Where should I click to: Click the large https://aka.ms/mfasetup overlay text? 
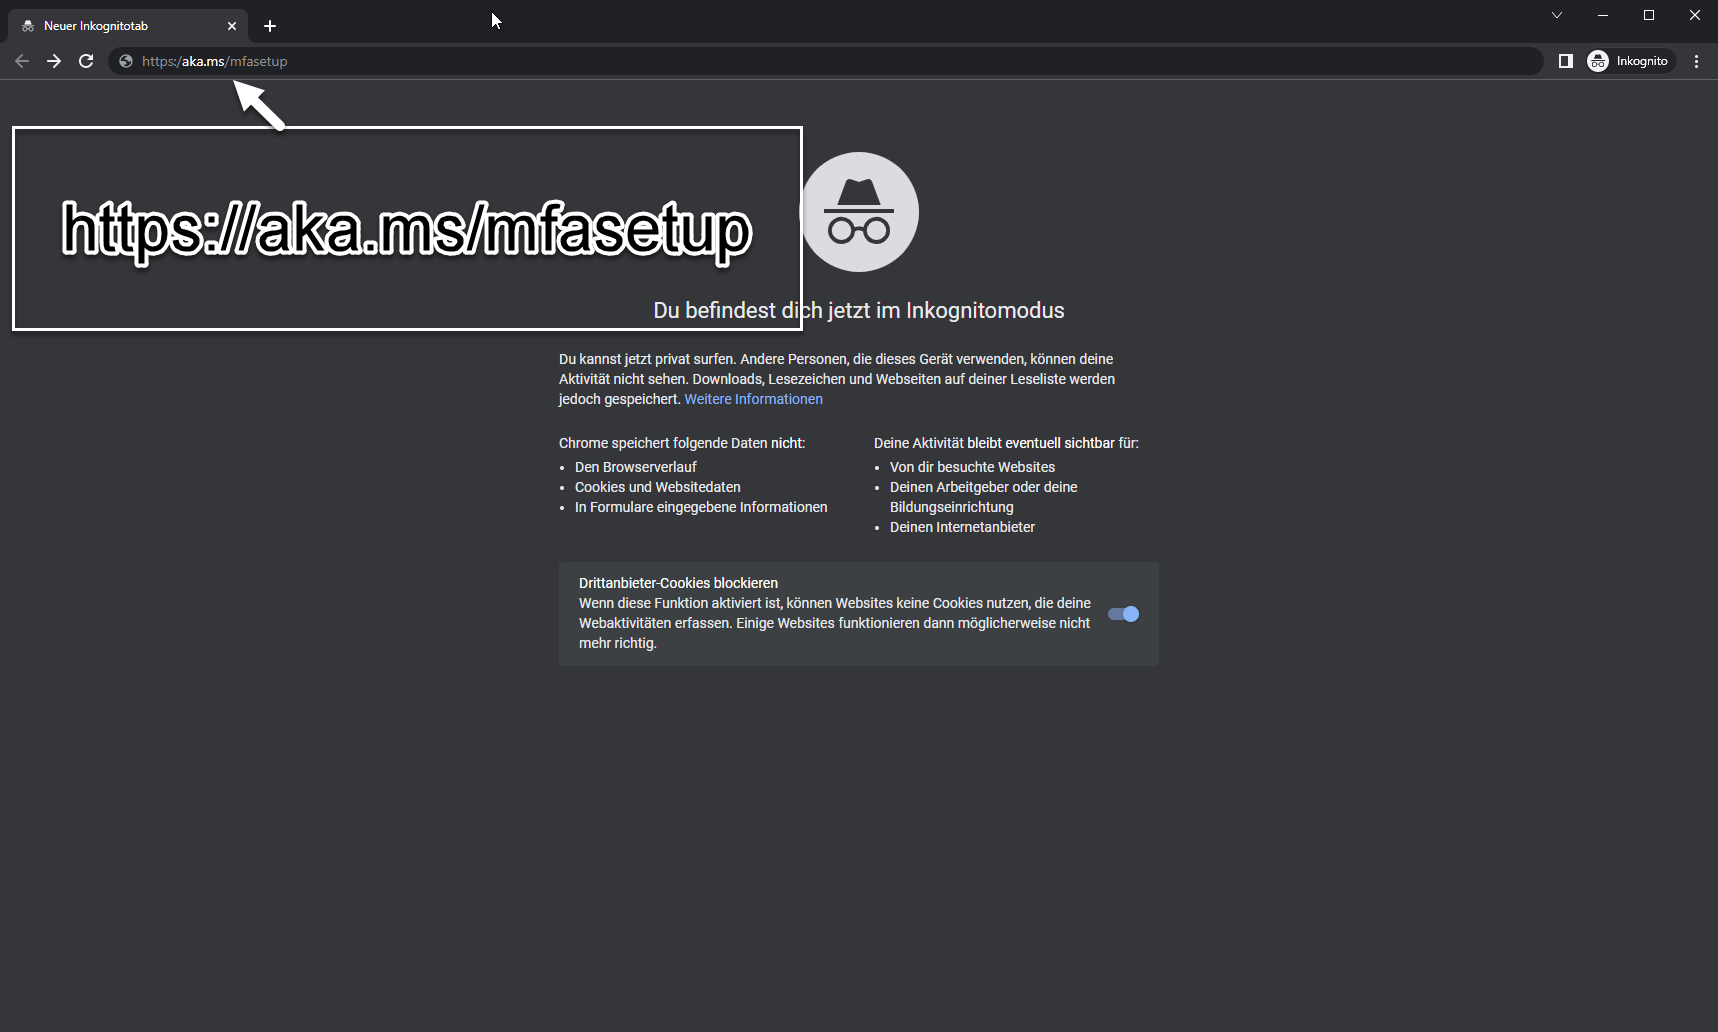pyautogui.click(x=406, y=229)
